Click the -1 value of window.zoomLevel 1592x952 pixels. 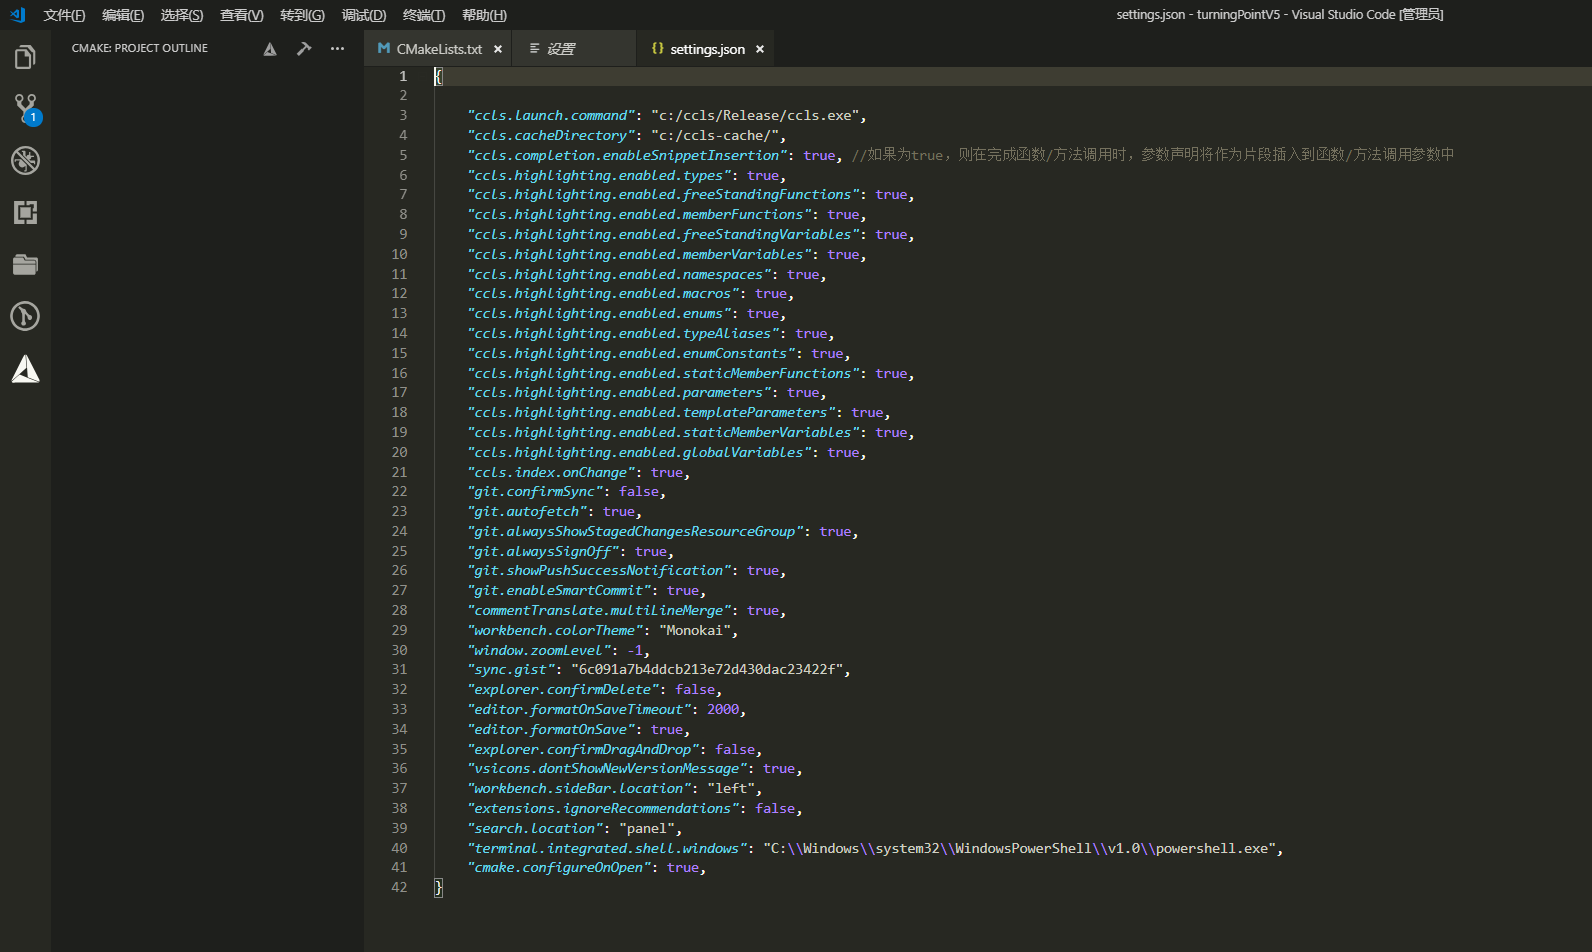click(635, 650)
